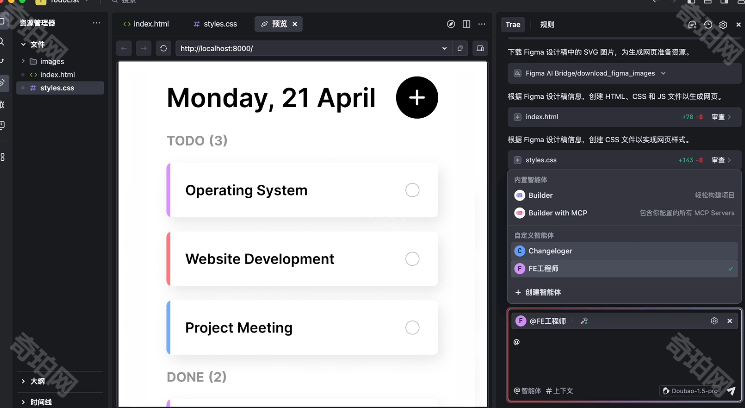745x408 pixels.
Task: Switch to the index.html tab
Action: (x=145, y=23)
